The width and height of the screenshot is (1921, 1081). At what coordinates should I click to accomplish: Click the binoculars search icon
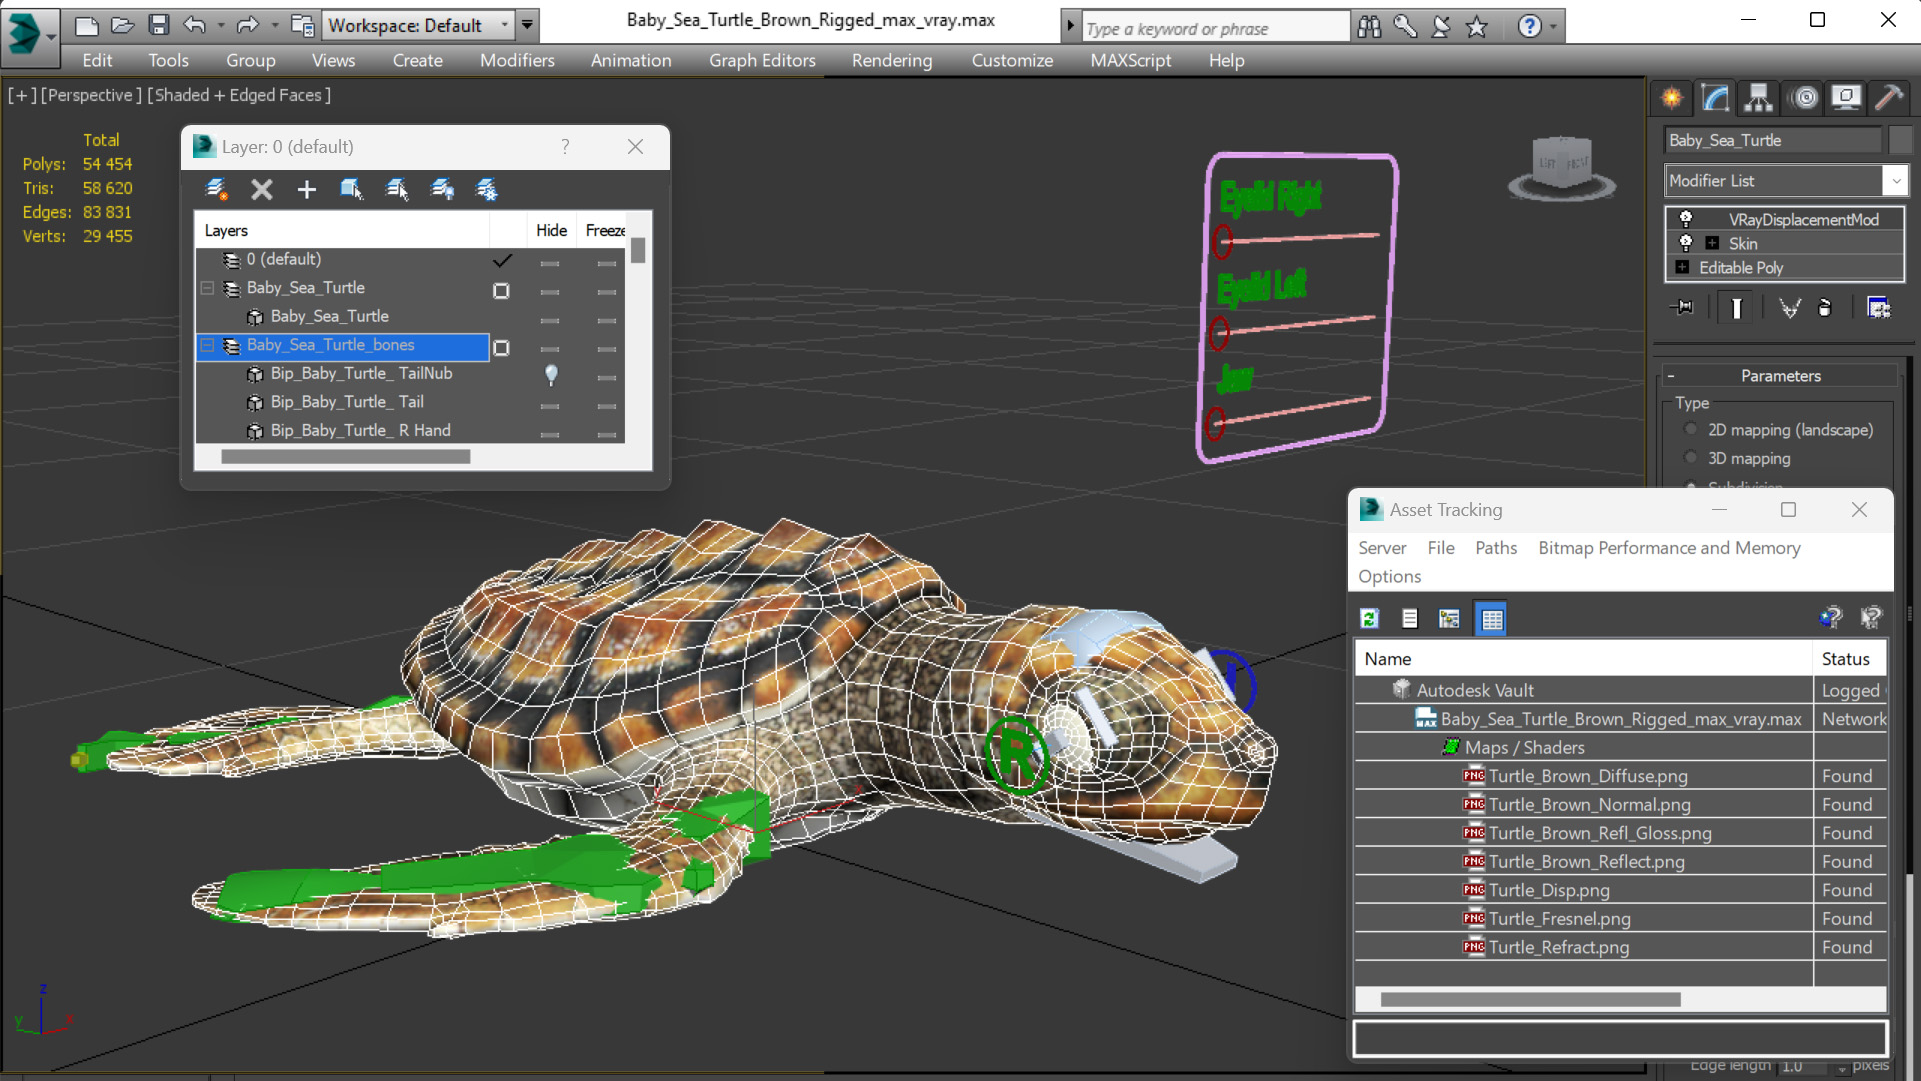point(1369,27)
